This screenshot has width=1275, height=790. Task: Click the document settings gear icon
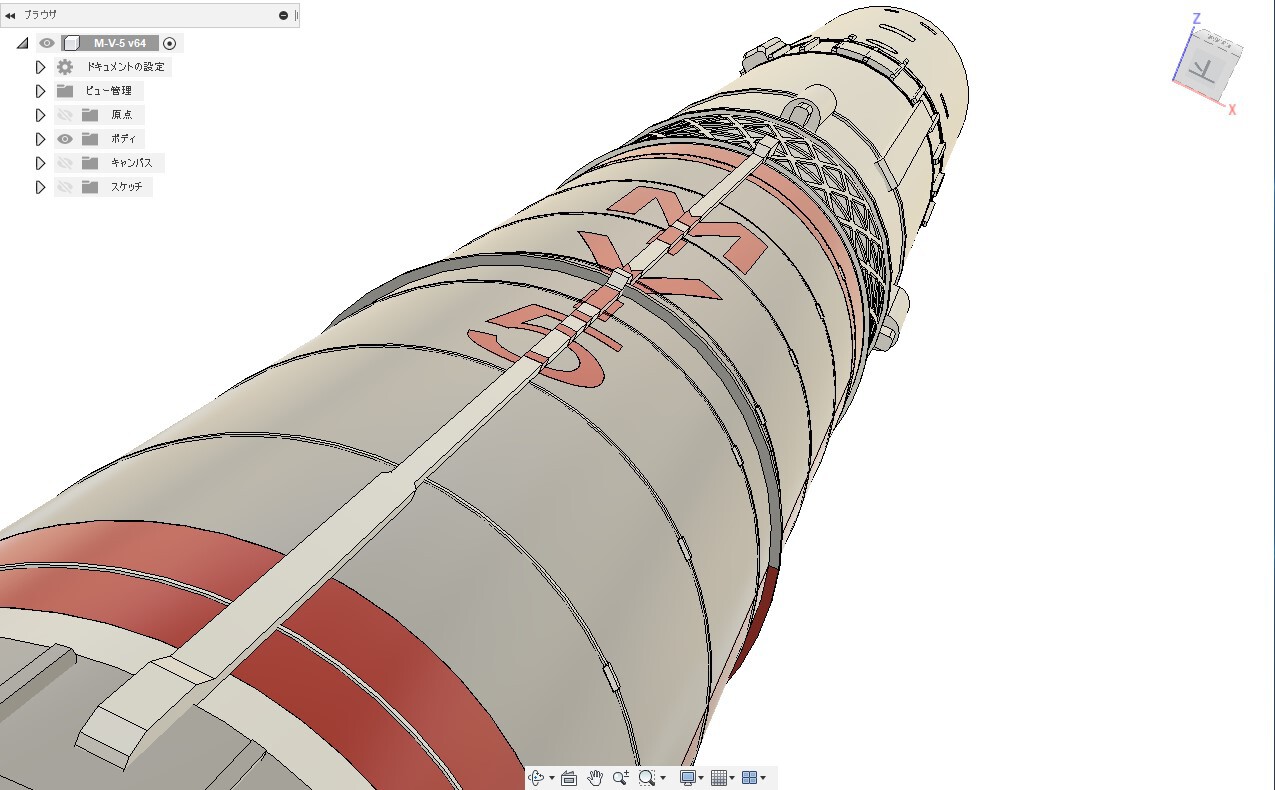pyautogui.click(x=65, y=67)
